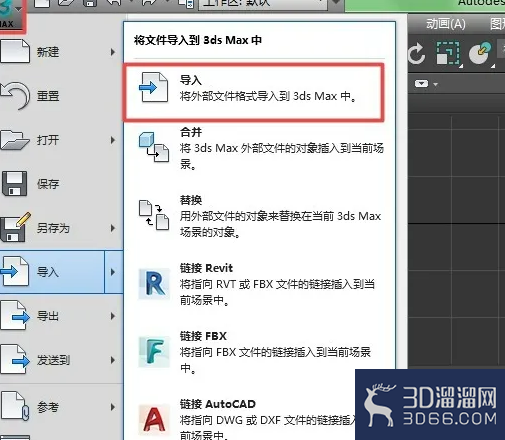Open the 动画(A) menu

click(x=446, y=24)
